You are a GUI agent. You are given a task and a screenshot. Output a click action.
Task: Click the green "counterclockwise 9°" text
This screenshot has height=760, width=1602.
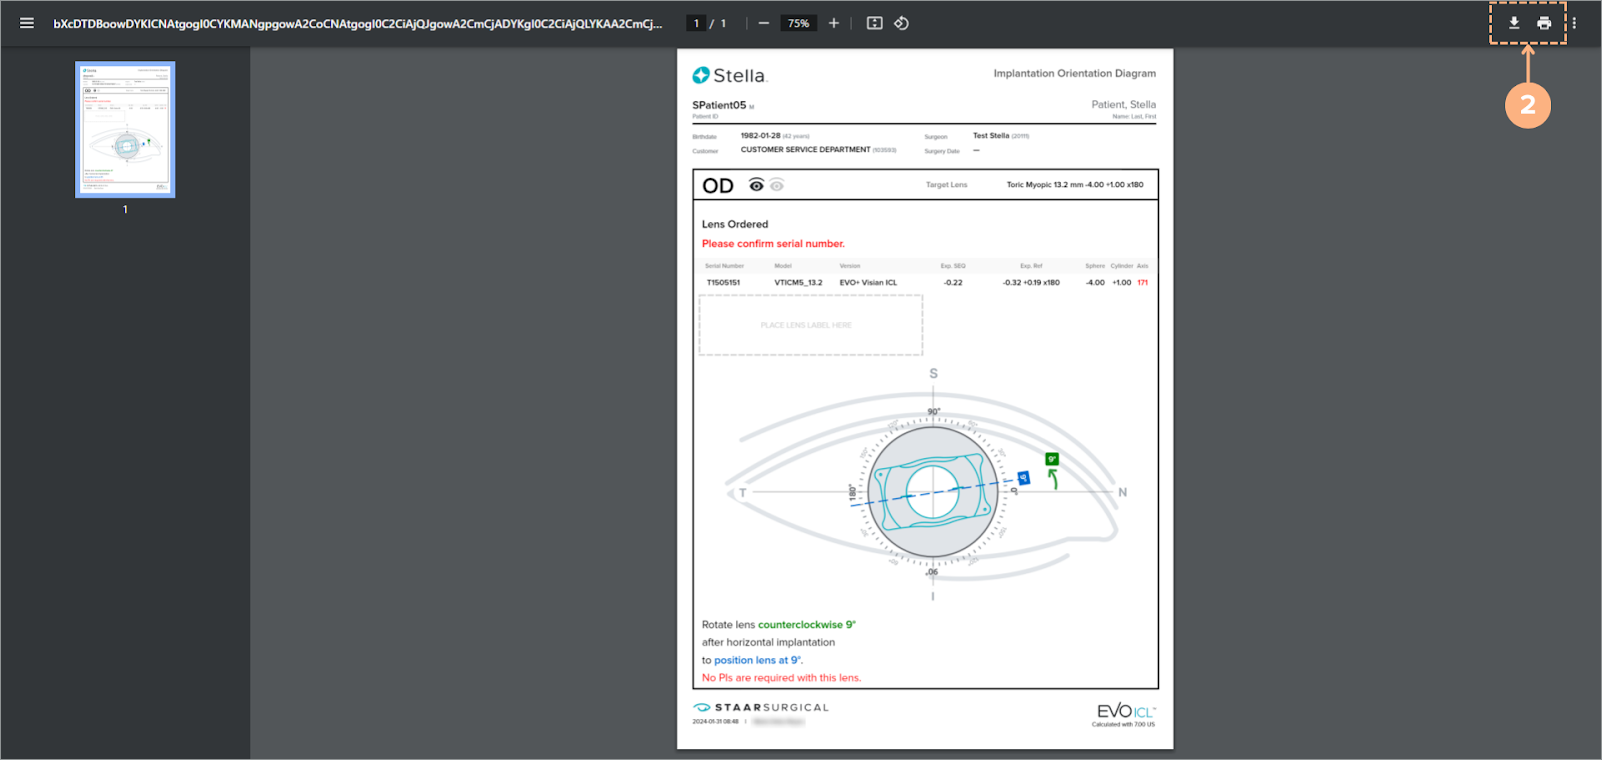[806, 625]
